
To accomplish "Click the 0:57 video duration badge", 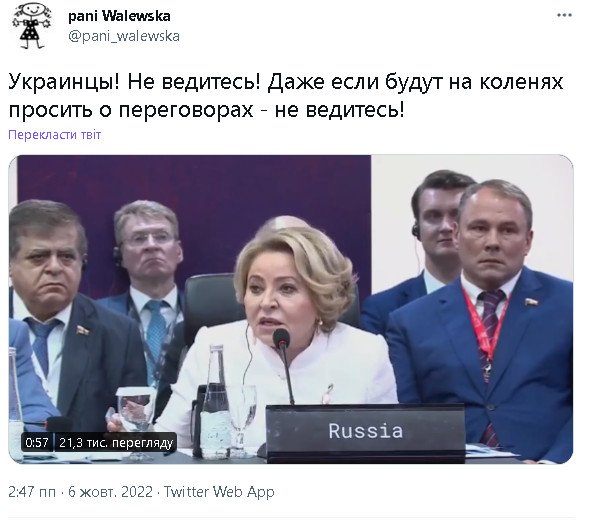I will [x=37, y=442].
